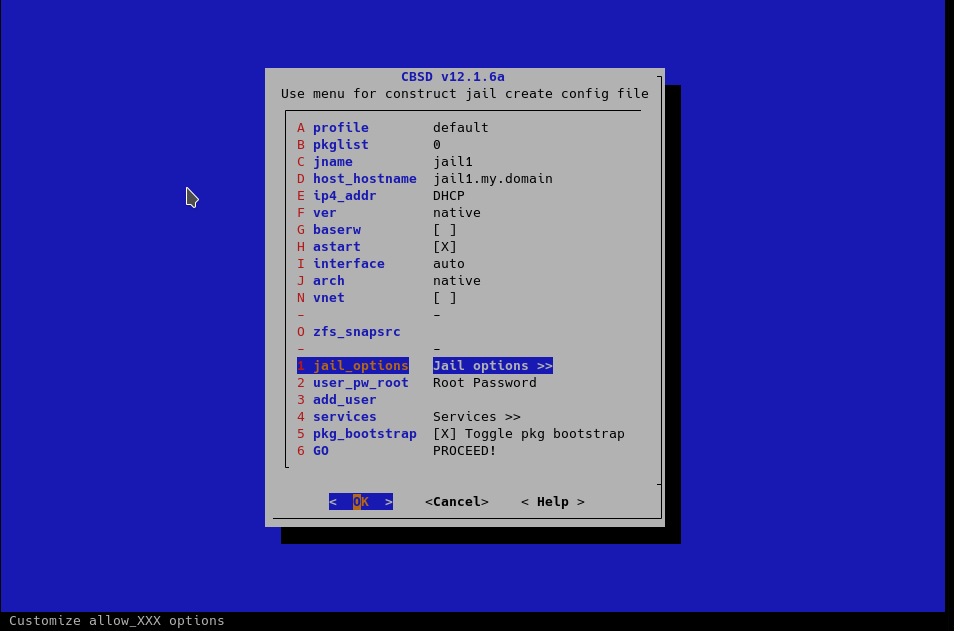Image resolution: width=954 pixels, height=631 pixels.
Task: Toggle the baserw checkbox
Action: pyautogui.click(x=445, y=230)
